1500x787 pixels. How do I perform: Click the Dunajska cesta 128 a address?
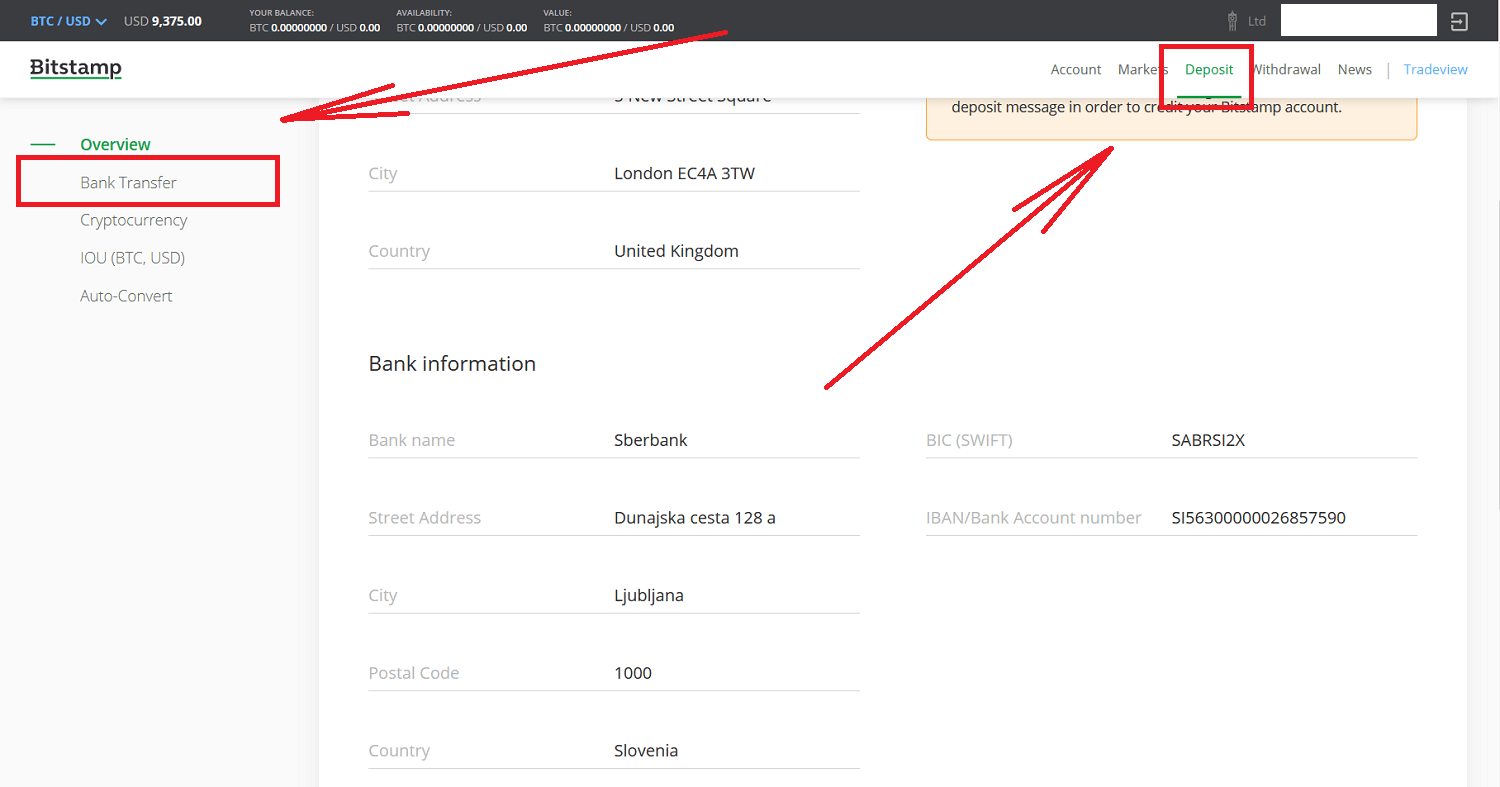click(695, 518)
